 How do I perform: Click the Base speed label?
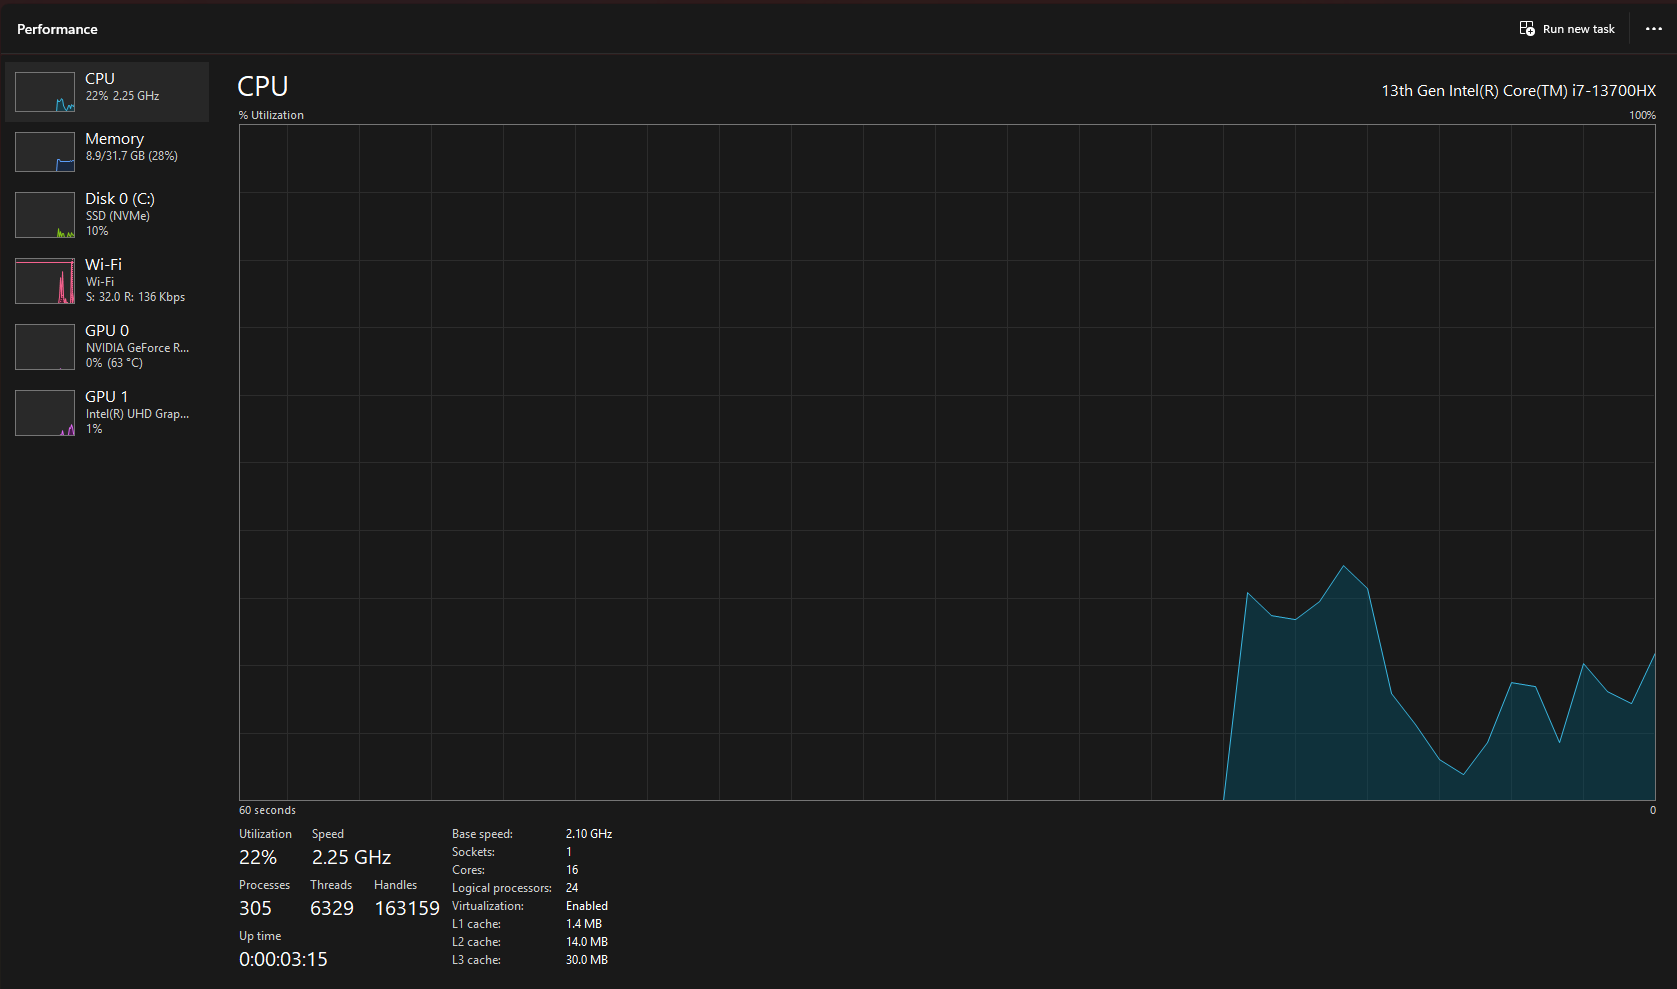[x=482, y=834]
